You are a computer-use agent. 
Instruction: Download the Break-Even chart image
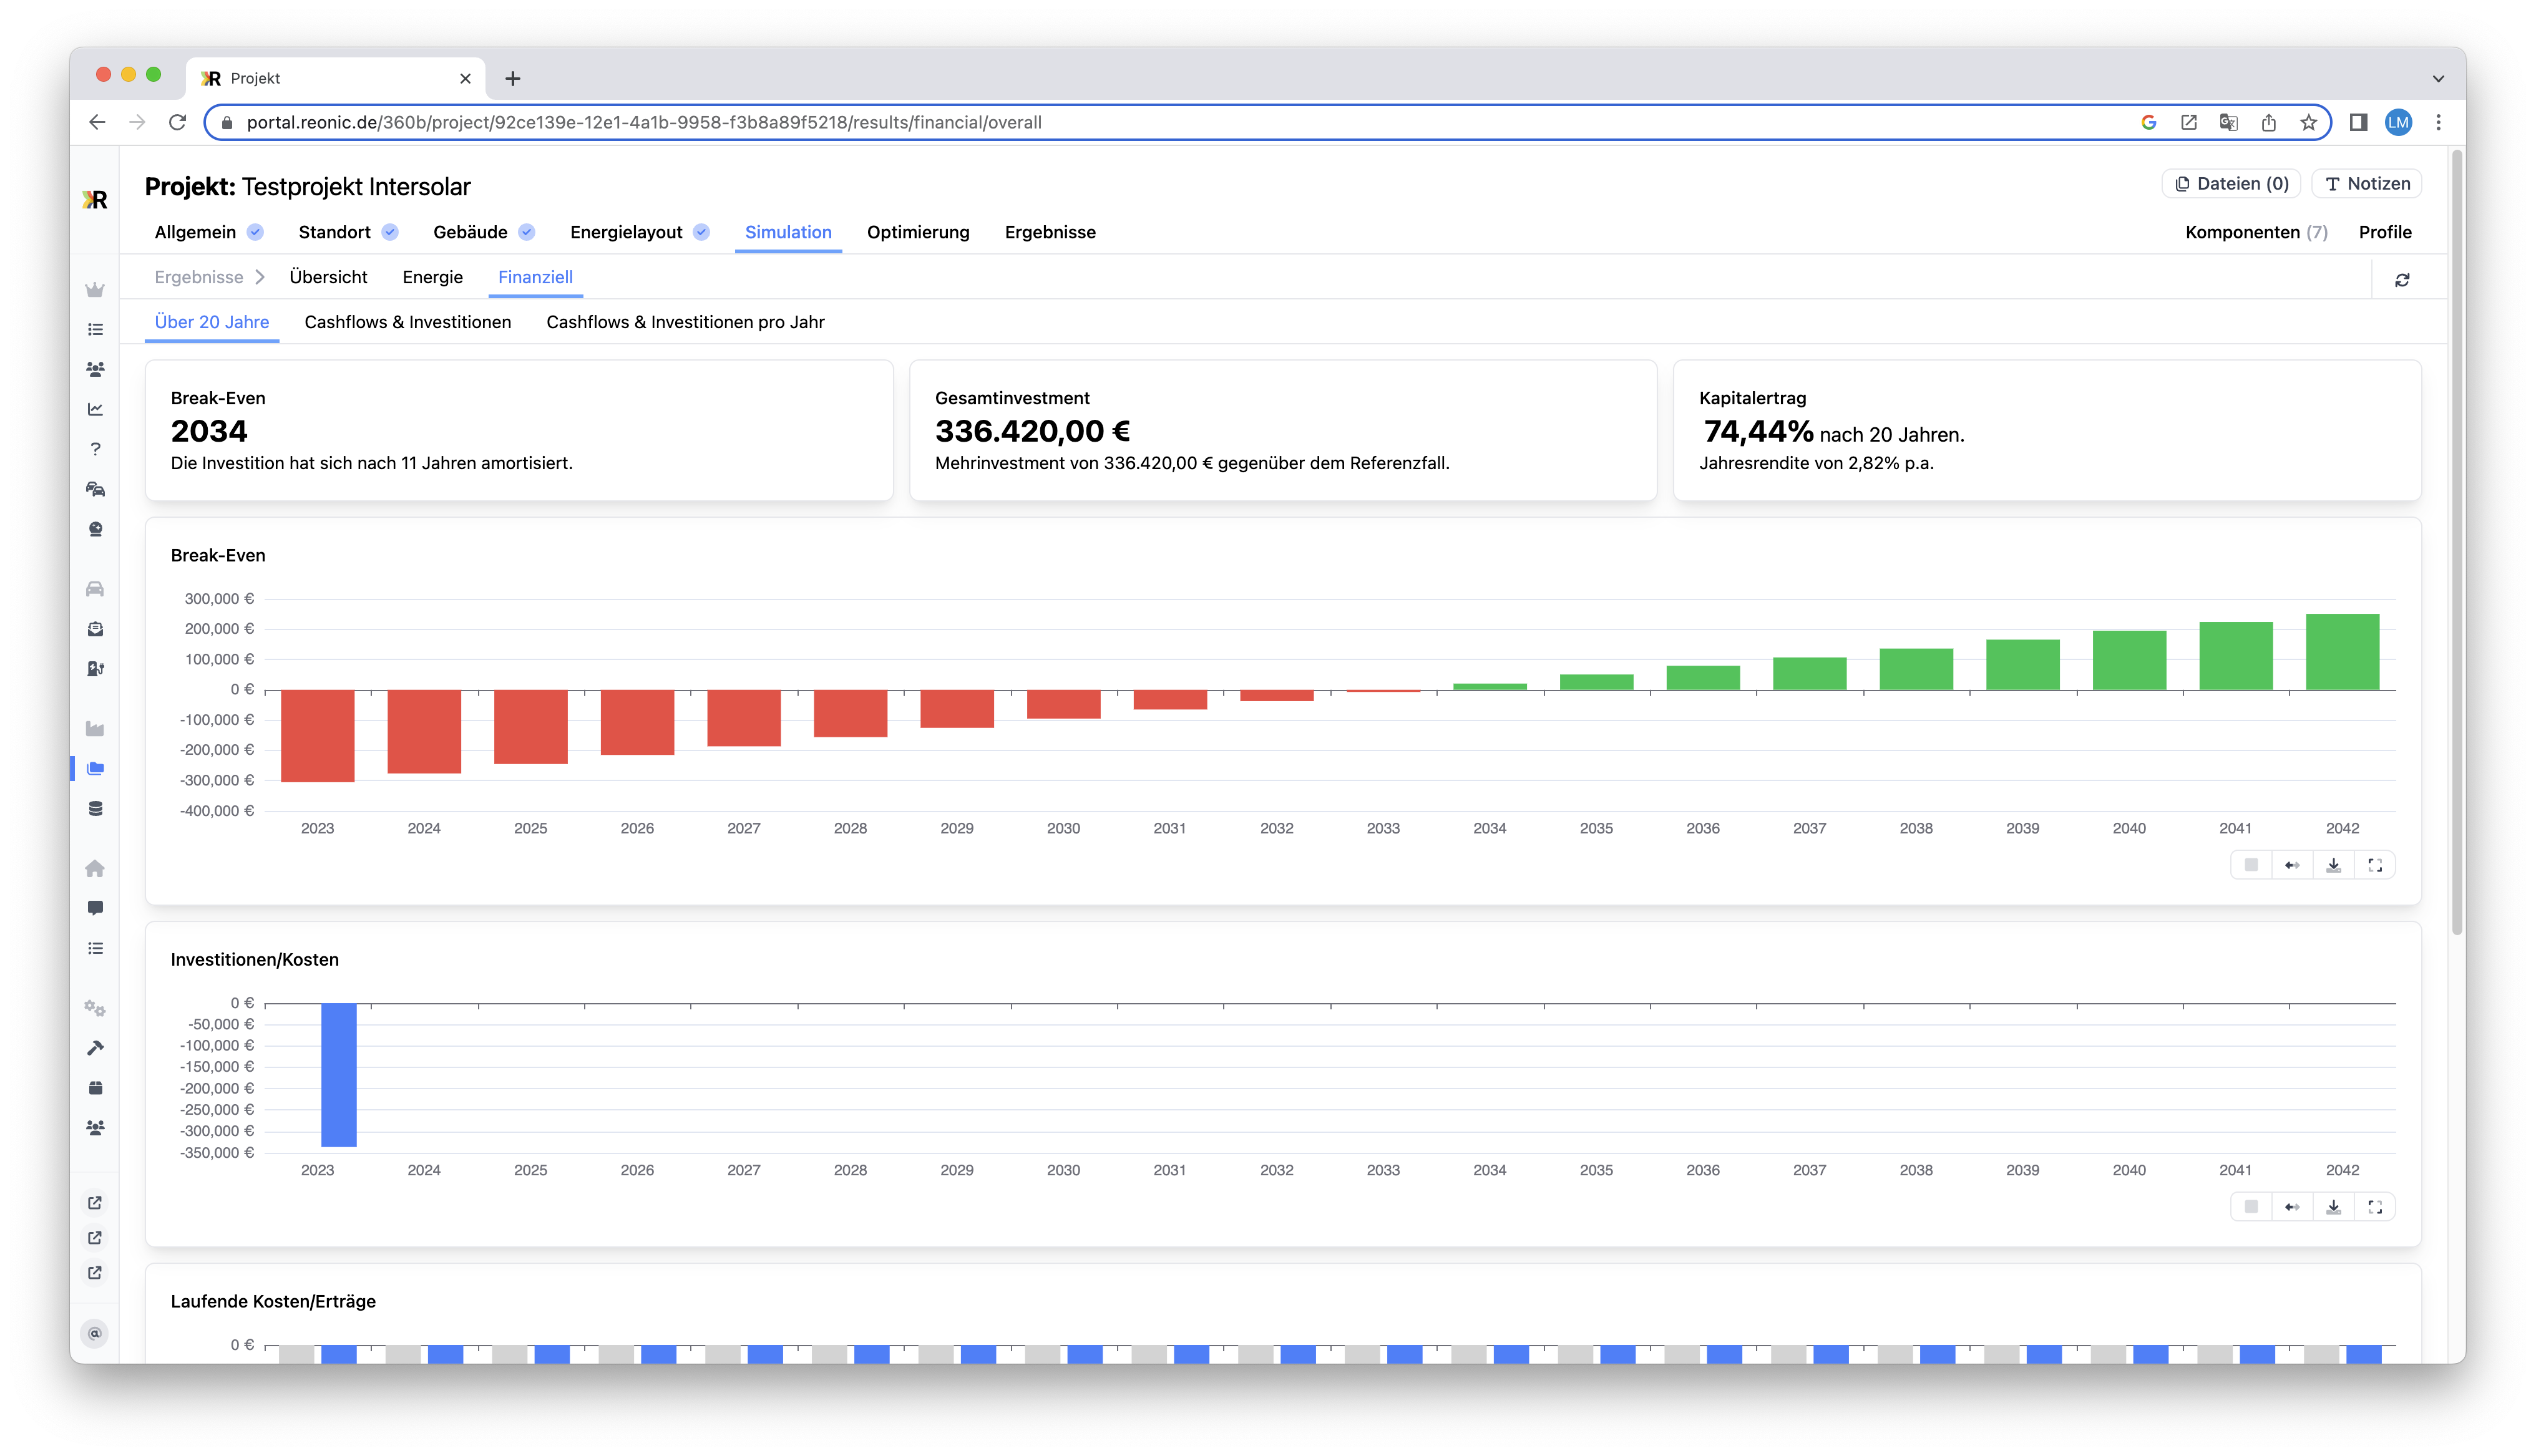pyautogui.click(x=2333, y=865)
